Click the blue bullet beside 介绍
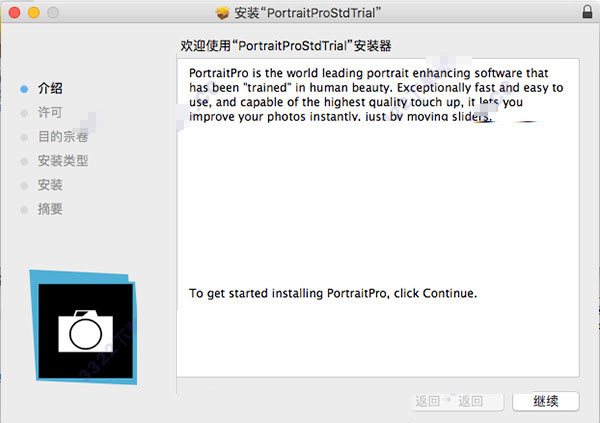Screen dimensions: 600x423 coord(24,89)
